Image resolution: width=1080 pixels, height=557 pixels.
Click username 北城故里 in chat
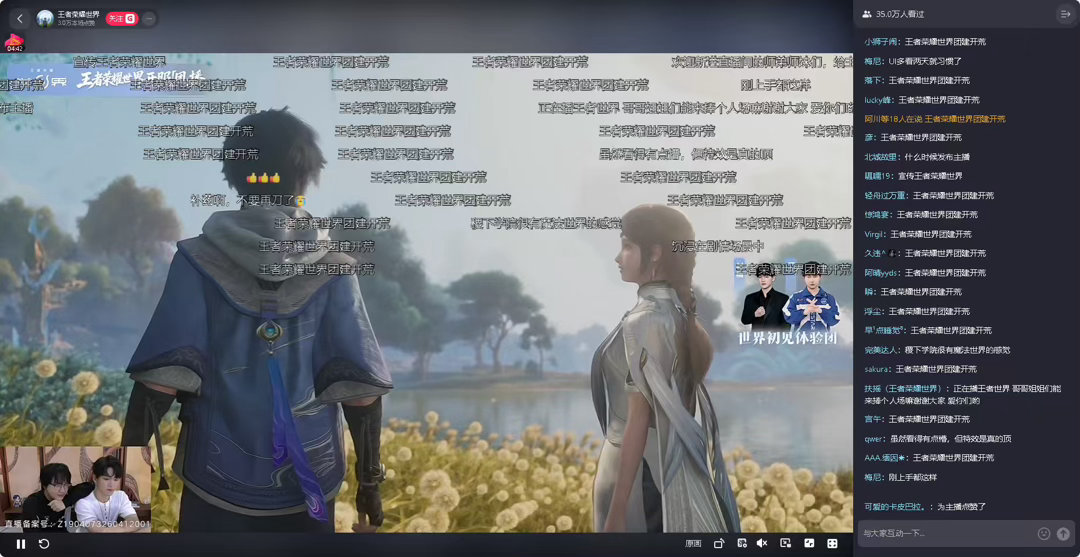881,157
